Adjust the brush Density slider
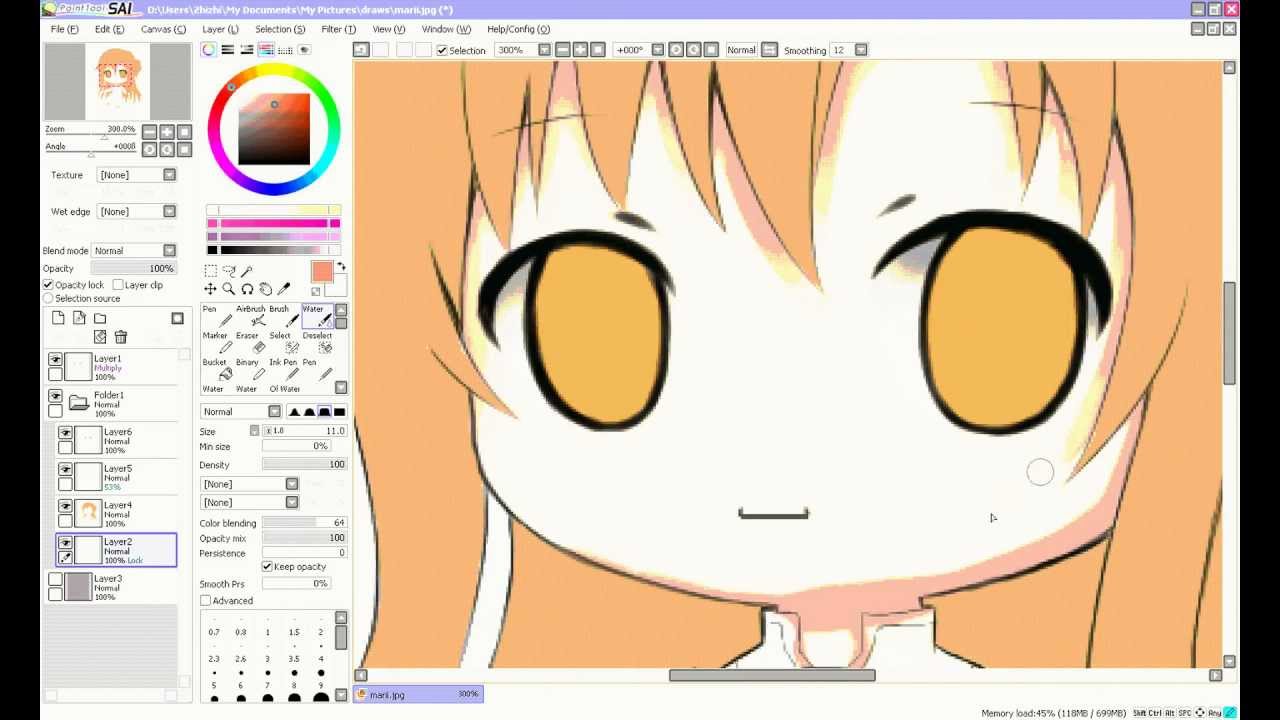1280x720 pixels. (304, 465)
